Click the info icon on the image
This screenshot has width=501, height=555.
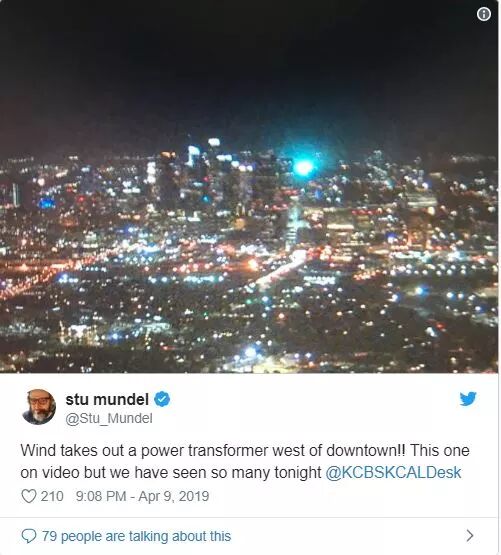coord(484,15)
